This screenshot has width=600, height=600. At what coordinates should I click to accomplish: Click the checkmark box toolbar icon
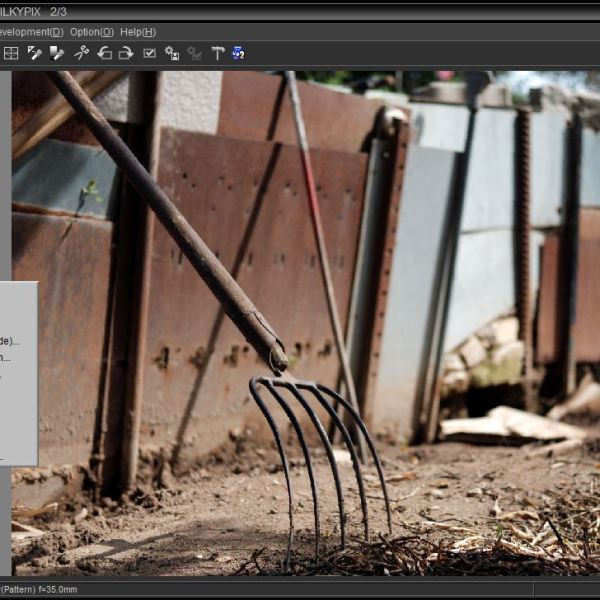[149, 53]
